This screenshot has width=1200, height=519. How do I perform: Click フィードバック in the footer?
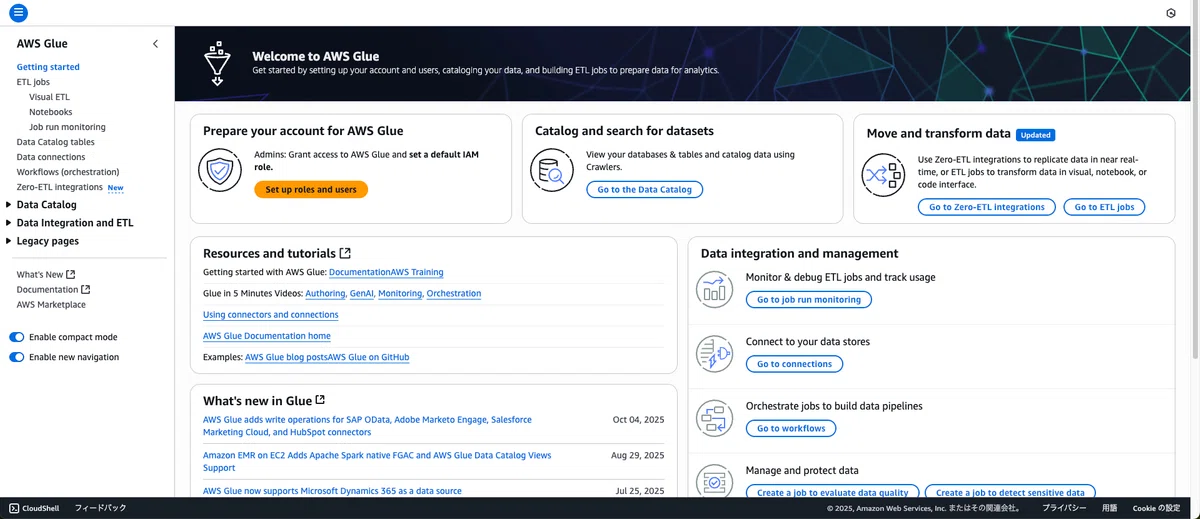101,508
